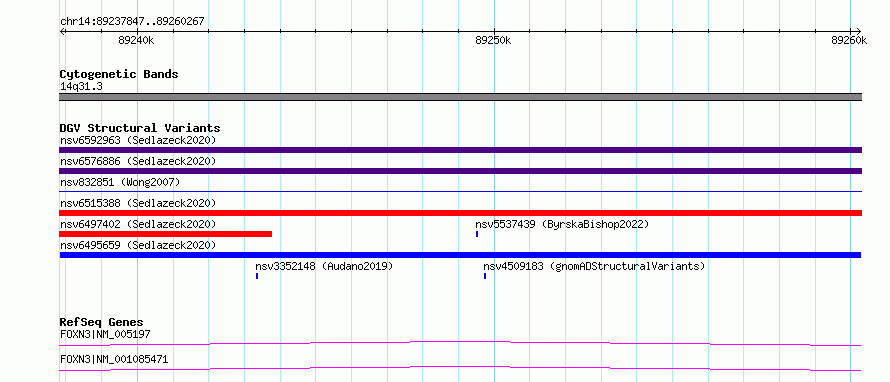Screen dimensions: 890x382
Task: Click the chr14:89237847..89260267 coordinate label
Action: pos(132,22)
